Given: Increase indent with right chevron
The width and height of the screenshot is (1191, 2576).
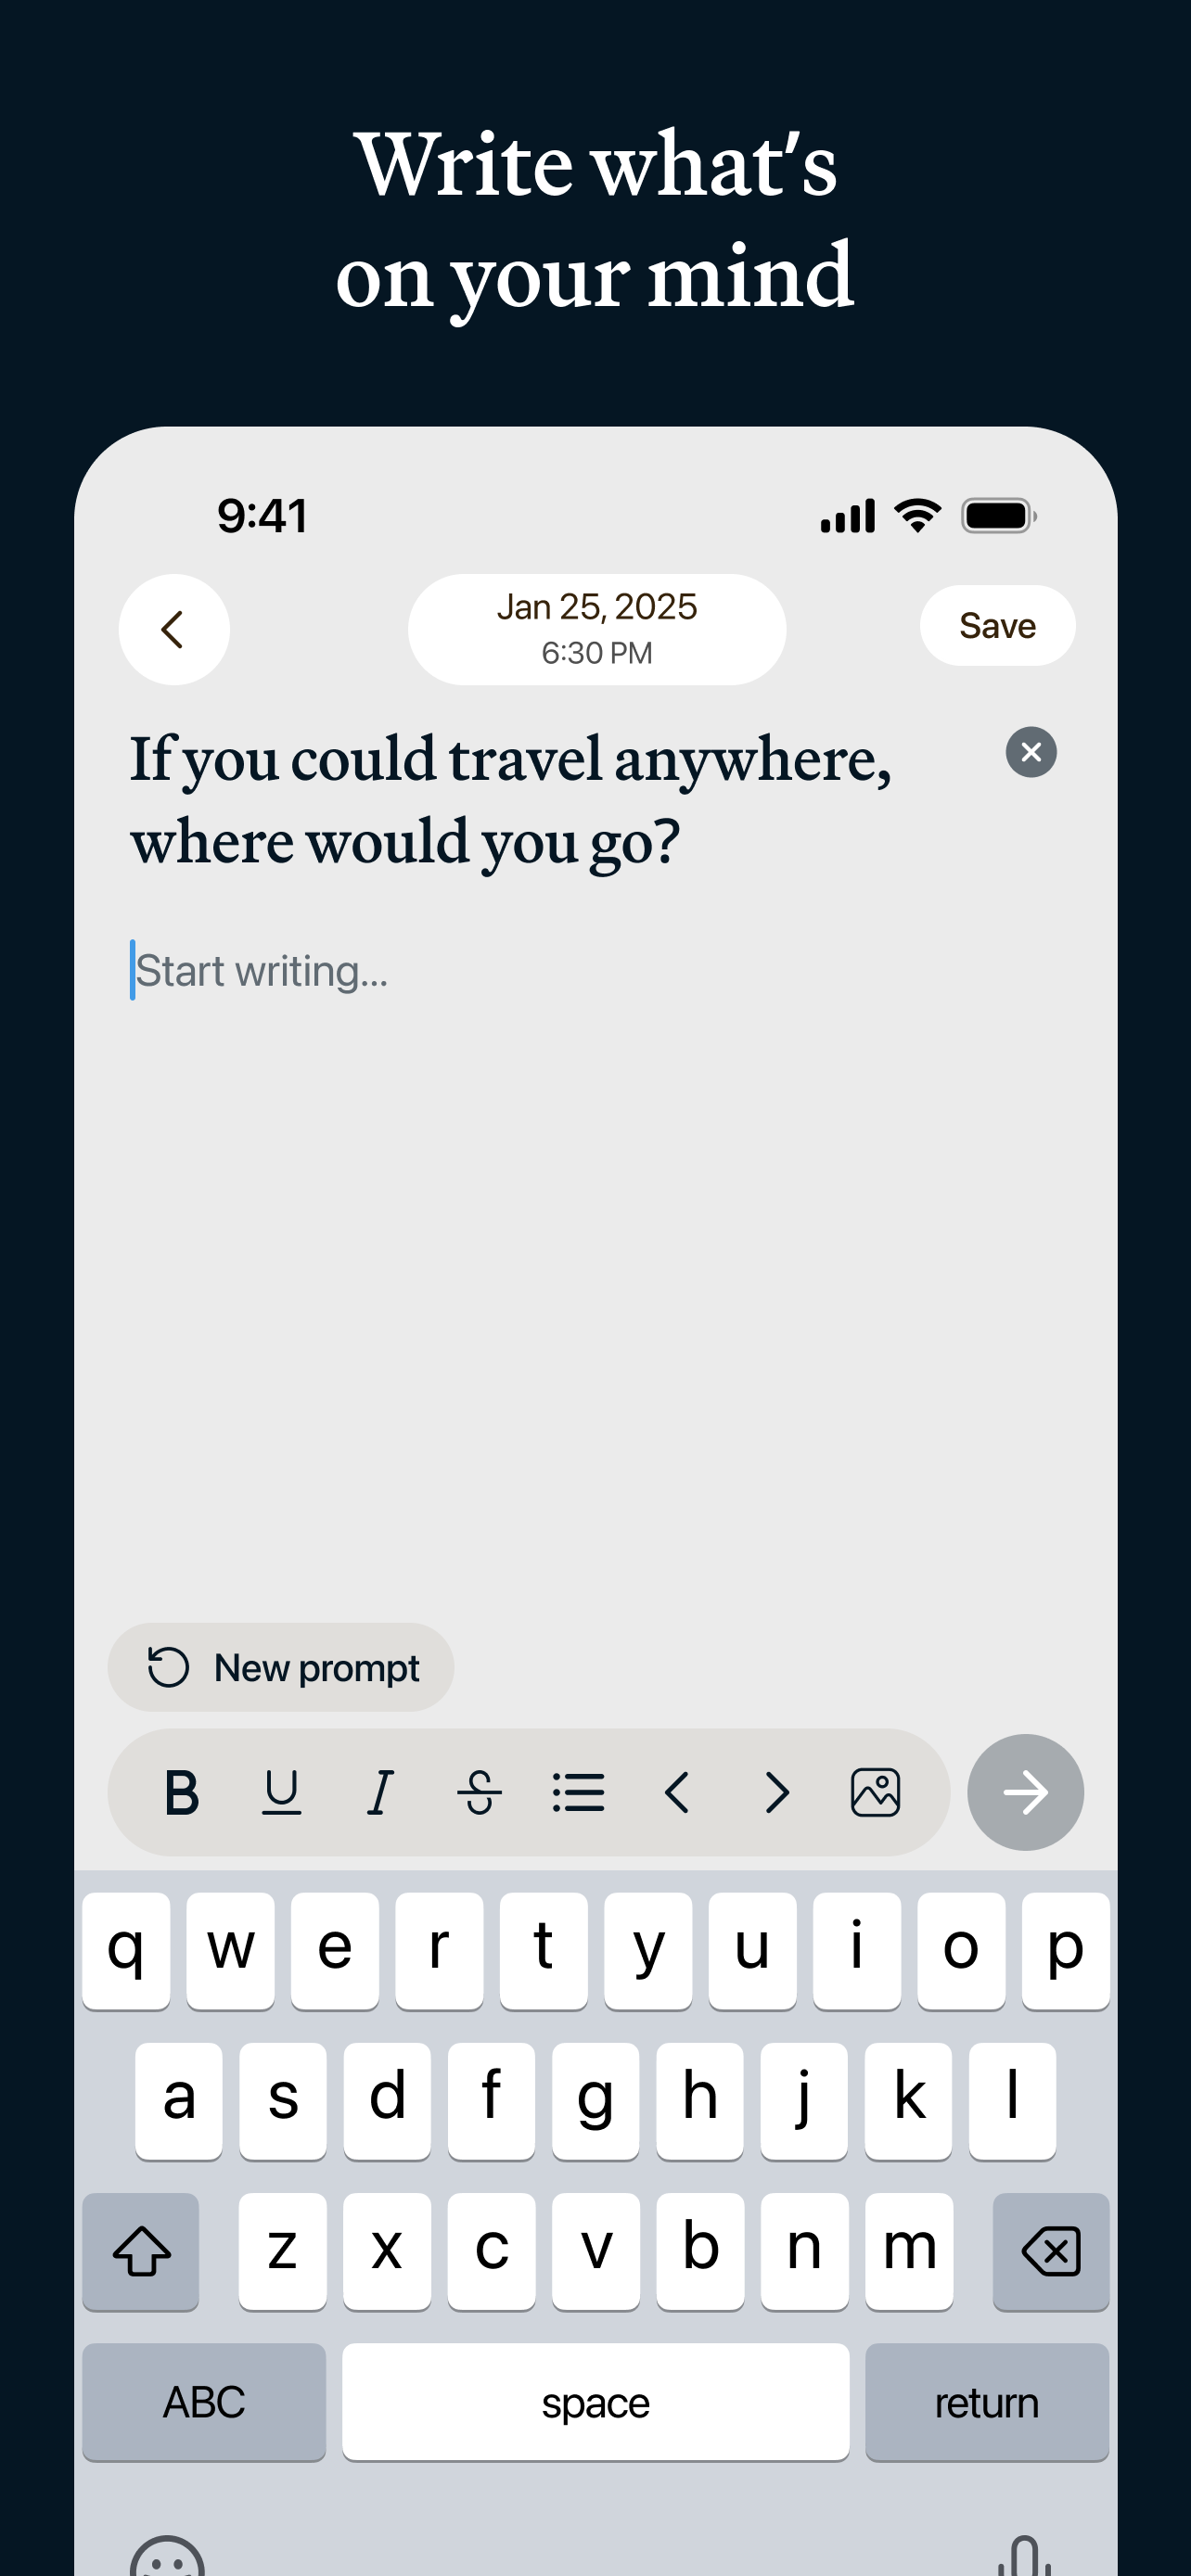Looking at the screenshot, I should point(777,1792).
